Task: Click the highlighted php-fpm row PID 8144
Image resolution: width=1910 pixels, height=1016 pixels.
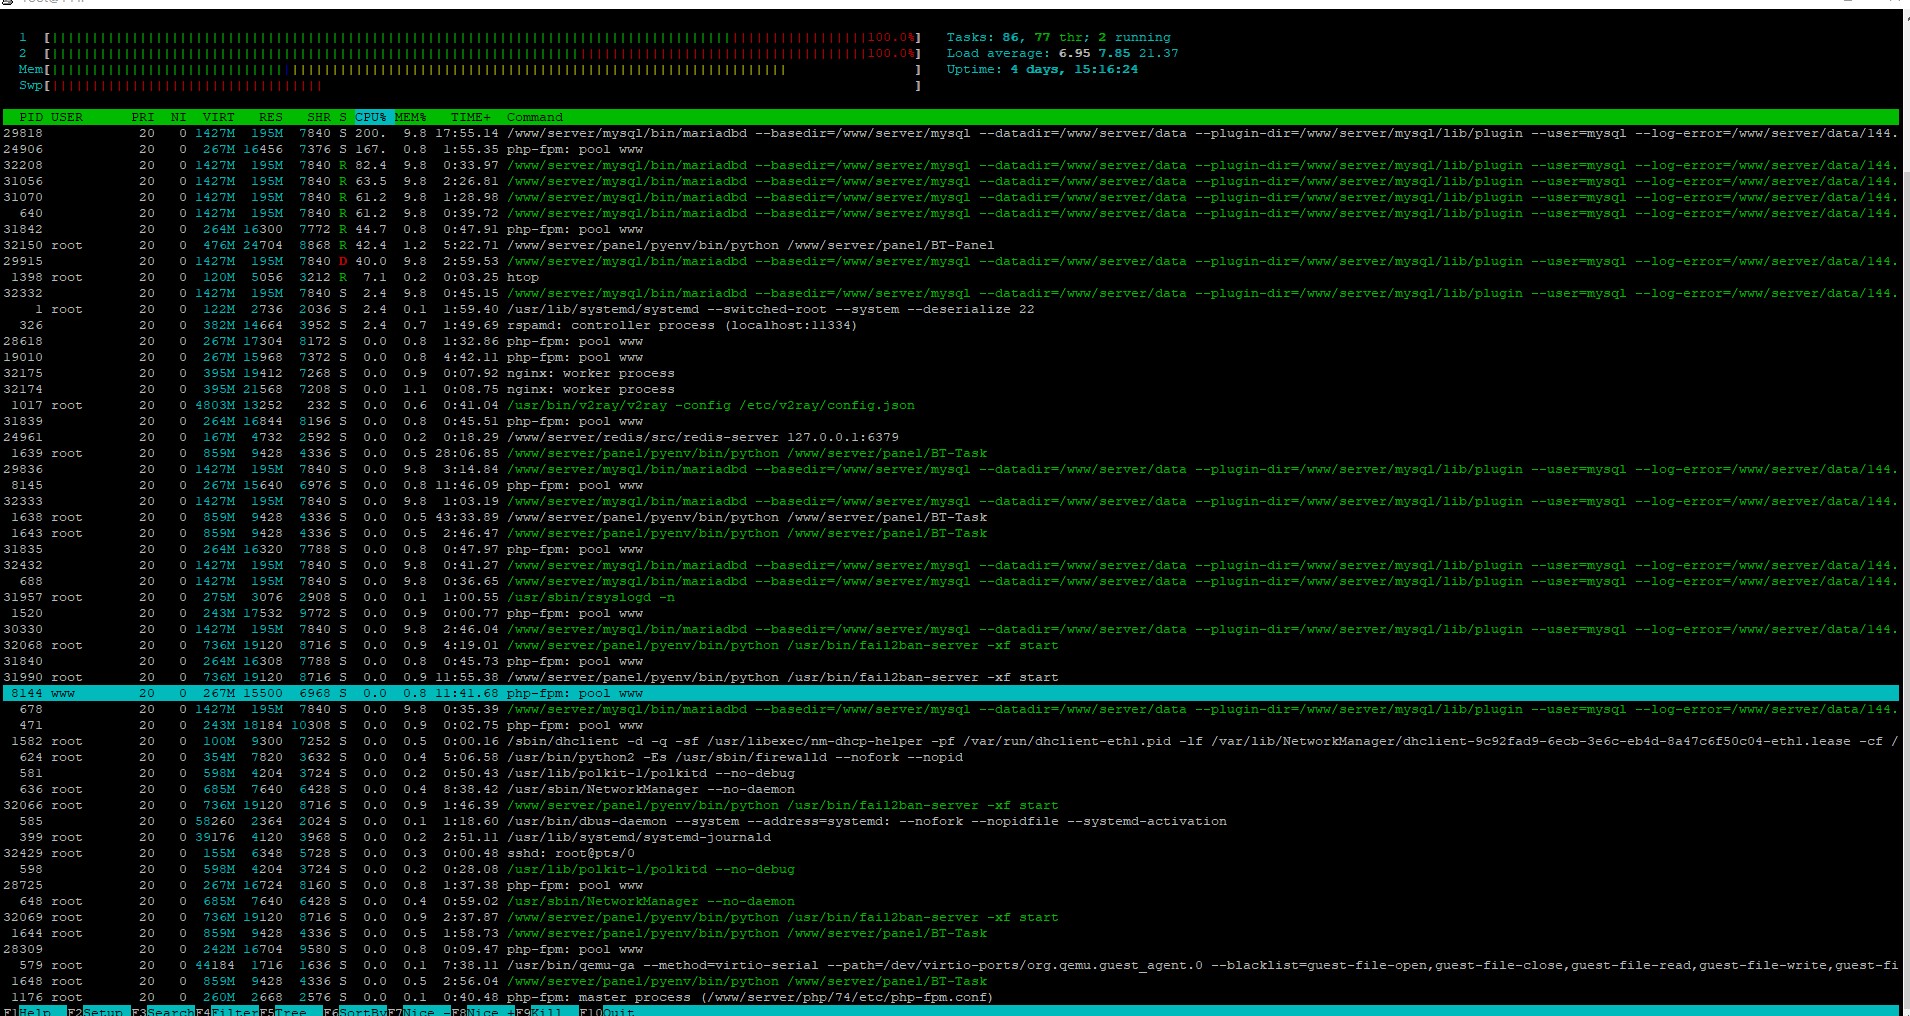Action: pyautogui.click(x=950, y=693)
